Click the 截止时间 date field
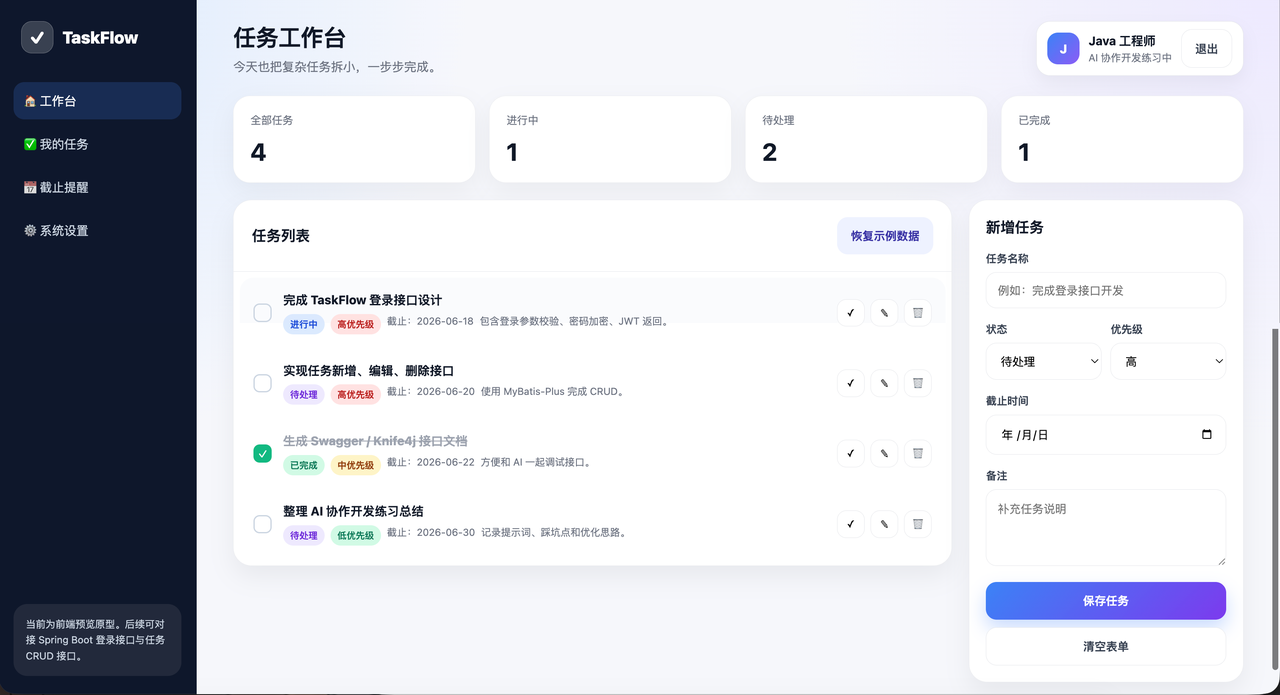1280x695 pixels. pos(1106,435)
